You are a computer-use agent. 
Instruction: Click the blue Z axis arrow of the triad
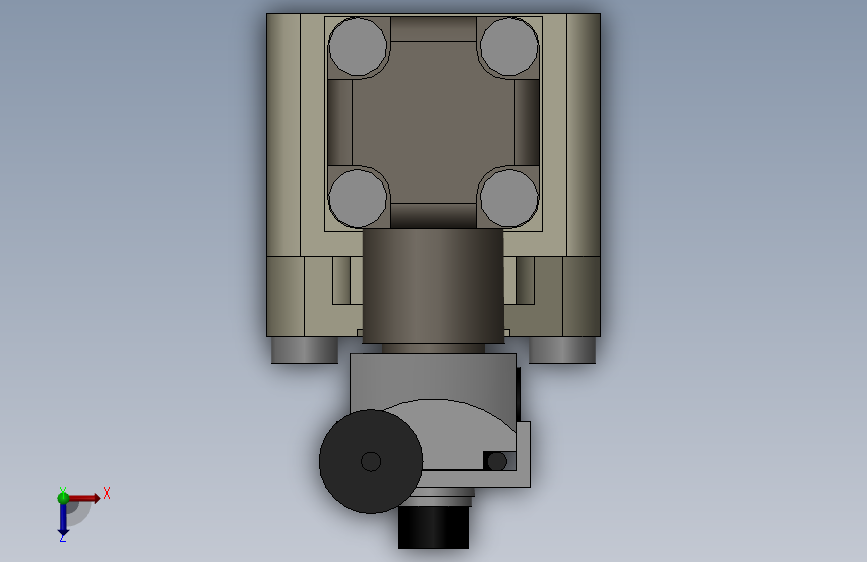pyautogui.click(x=63, y=520)
